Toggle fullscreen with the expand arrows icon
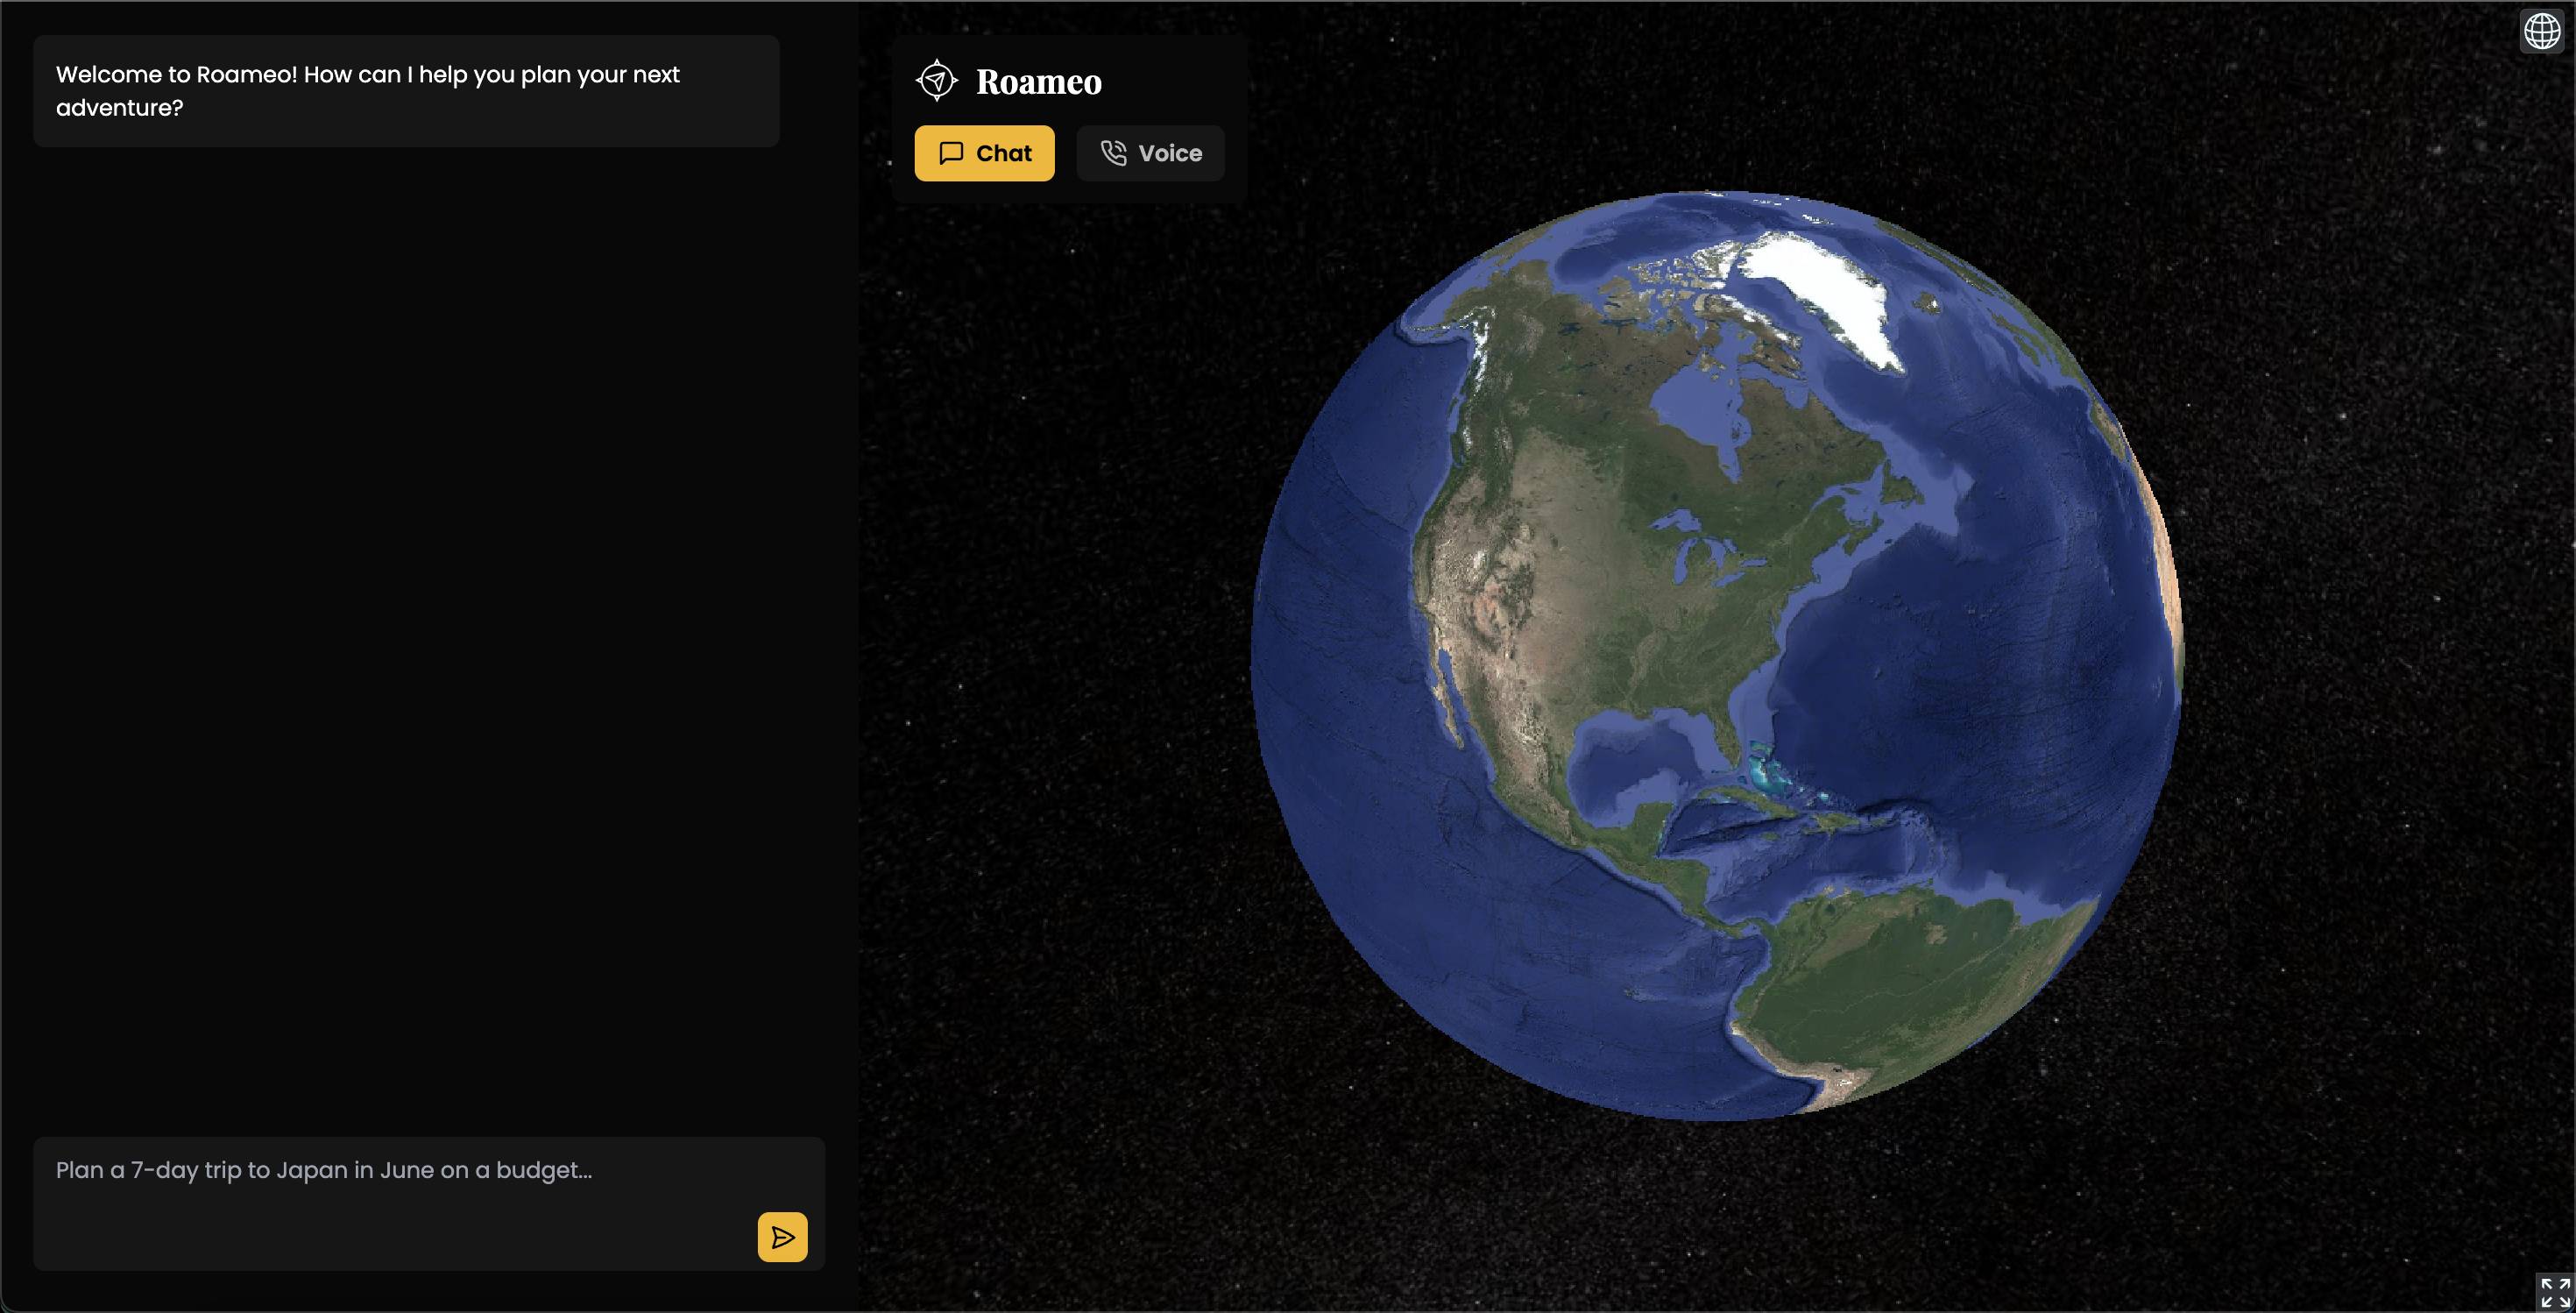The height and width of the screenshot is (1313, 2576). (x=2555, y=1292)
